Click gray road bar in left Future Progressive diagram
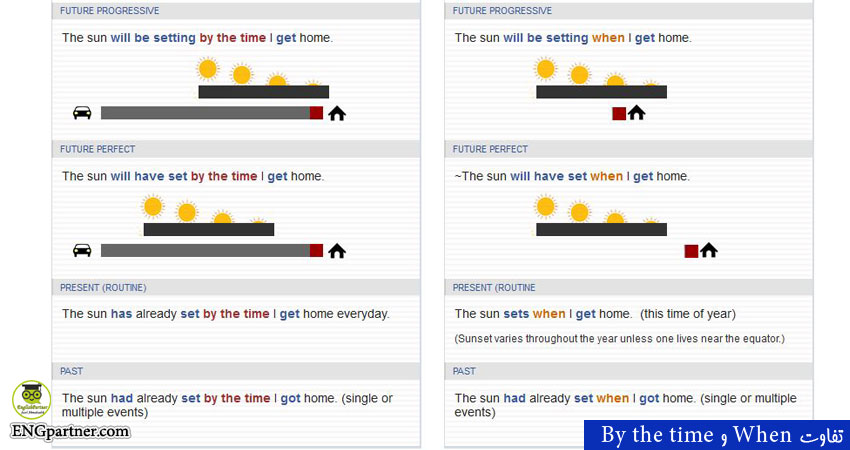 point(205,113)
